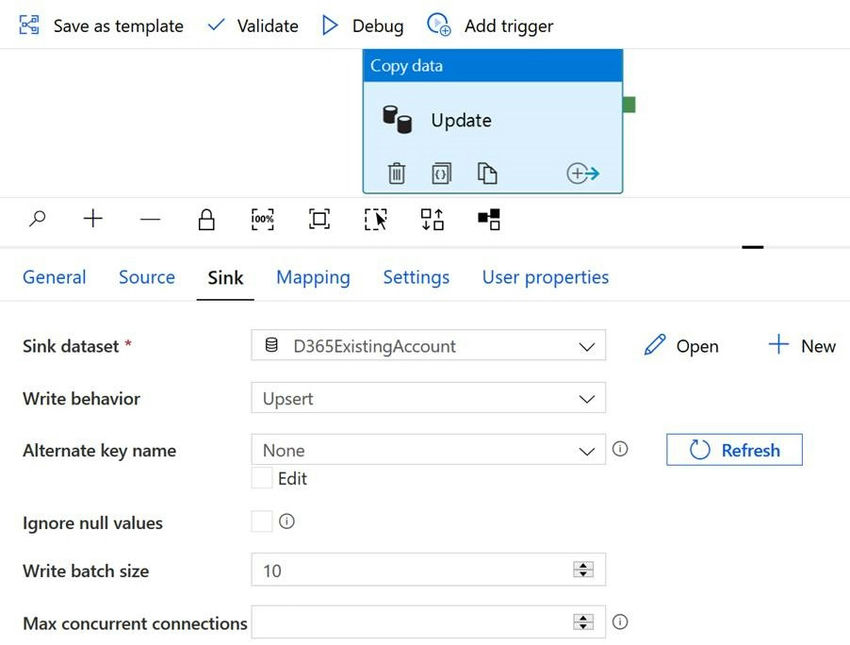Enable the Edit checkbox under Alternate key name
Viewport: 850px width, 645px height.
pyautogui.click(x=262, y=479)
